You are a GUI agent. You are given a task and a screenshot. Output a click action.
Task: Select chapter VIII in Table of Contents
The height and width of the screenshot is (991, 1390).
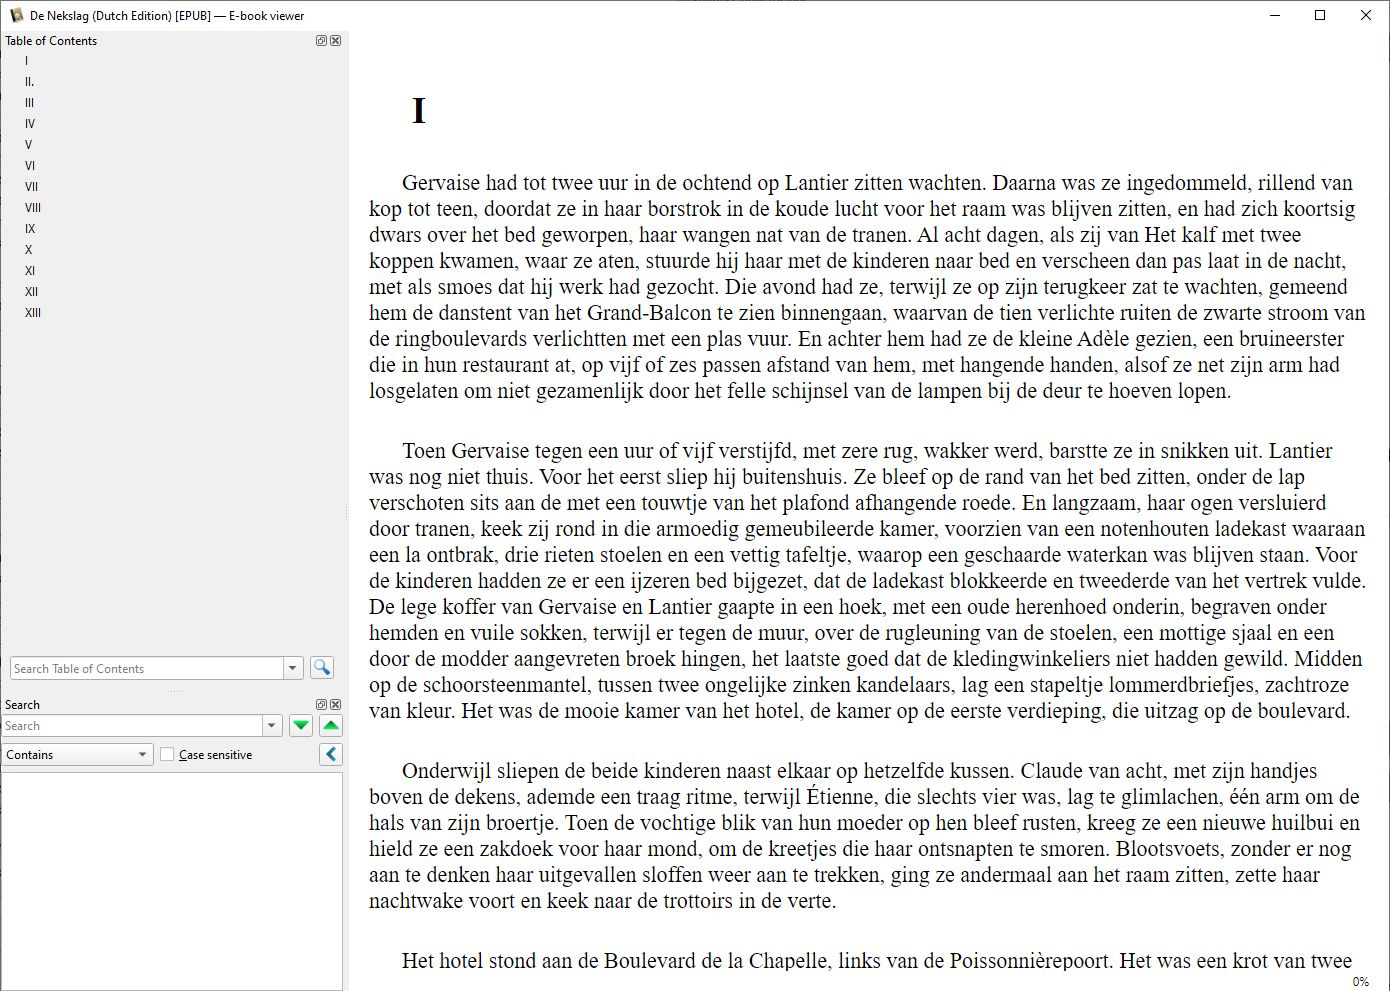pos(33,208)
